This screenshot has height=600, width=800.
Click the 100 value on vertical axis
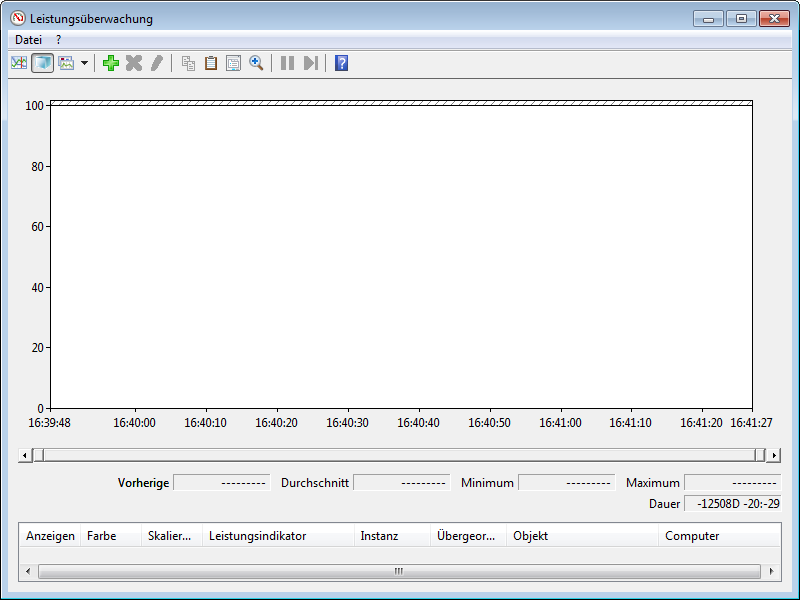tap(34, 106)
